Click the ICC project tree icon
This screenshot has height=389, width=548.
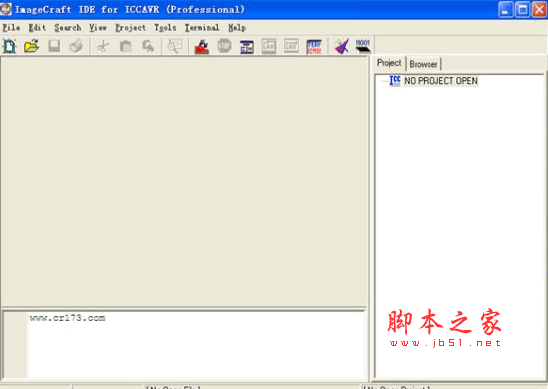click(395, 81)
